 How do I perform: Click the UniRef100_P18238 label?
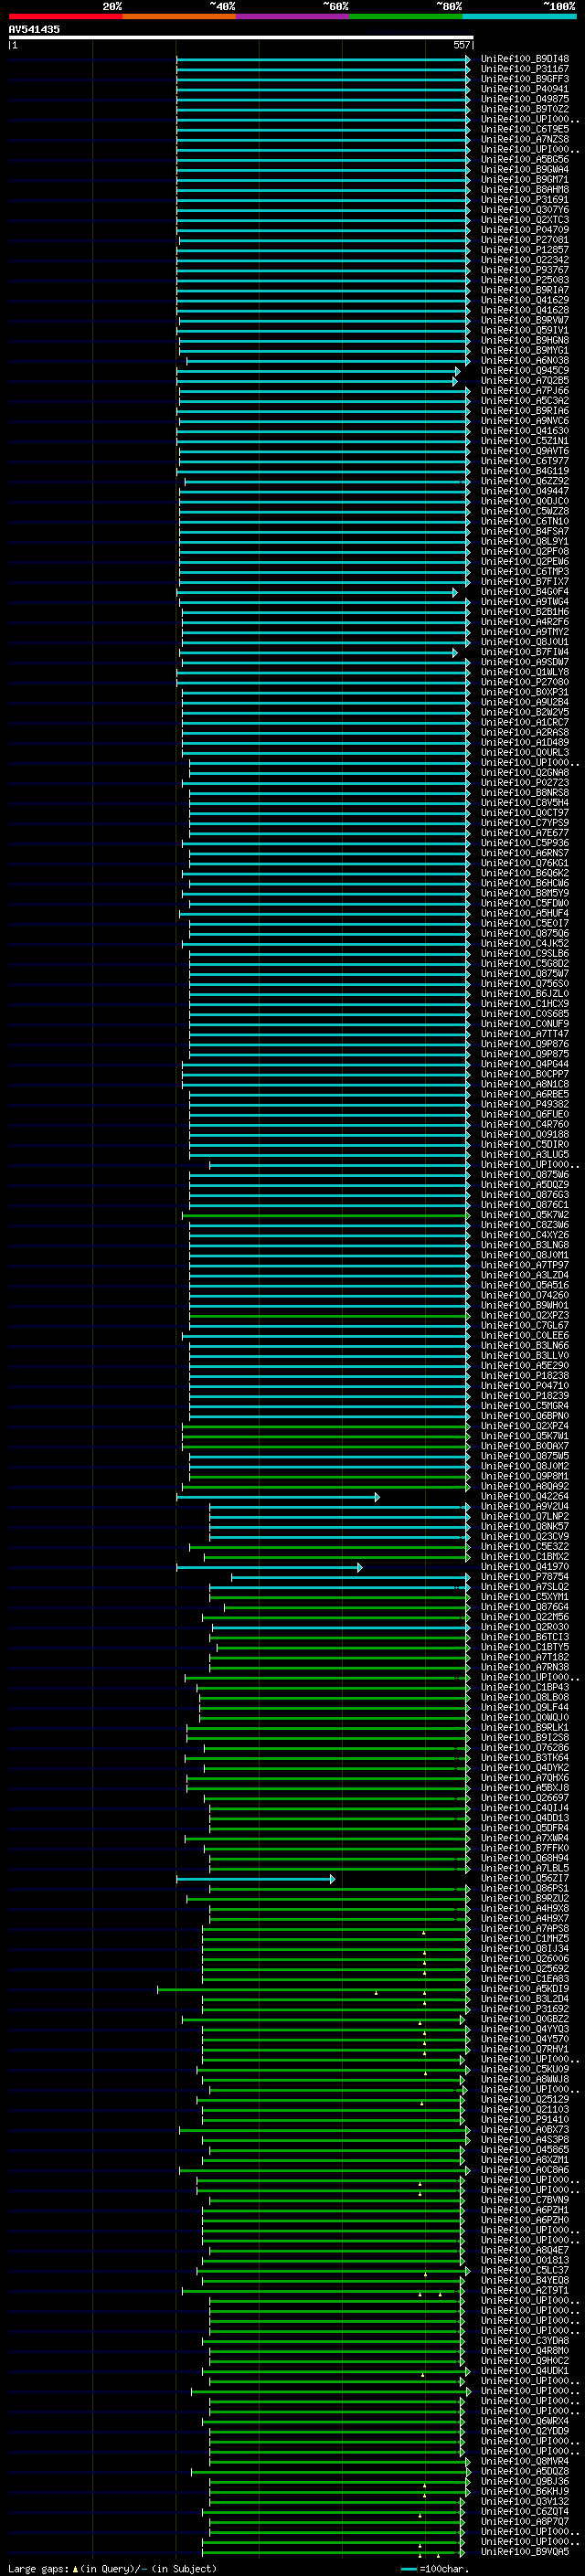[525, 1376]
